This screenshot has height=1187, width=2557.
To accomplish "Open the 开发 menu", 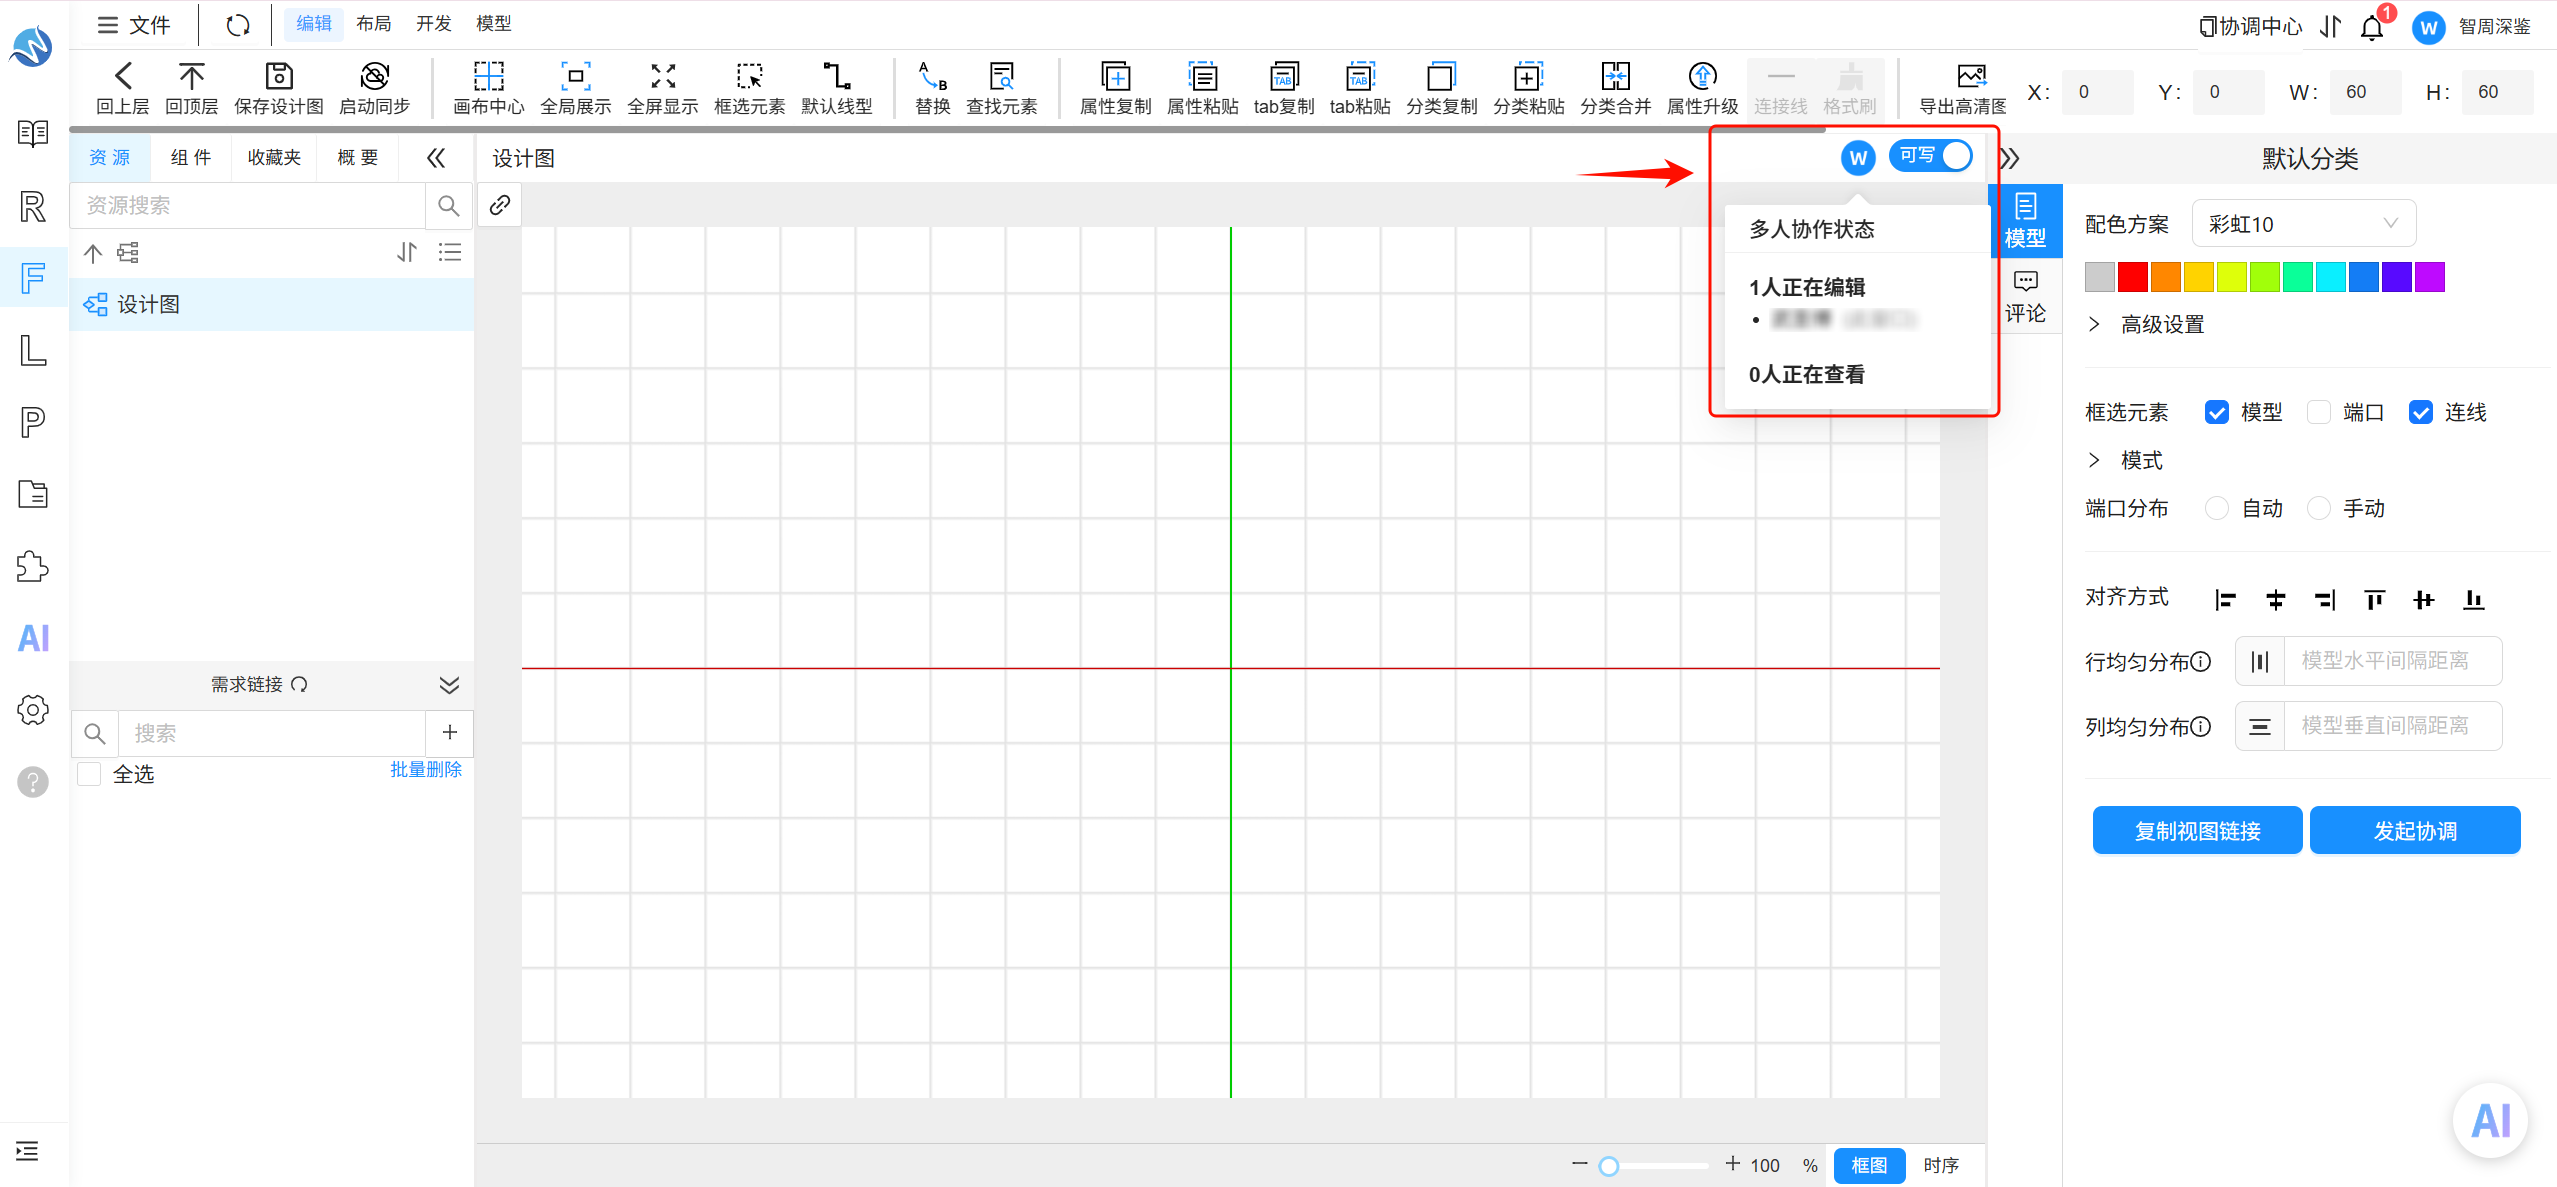I will pos(433,23).
